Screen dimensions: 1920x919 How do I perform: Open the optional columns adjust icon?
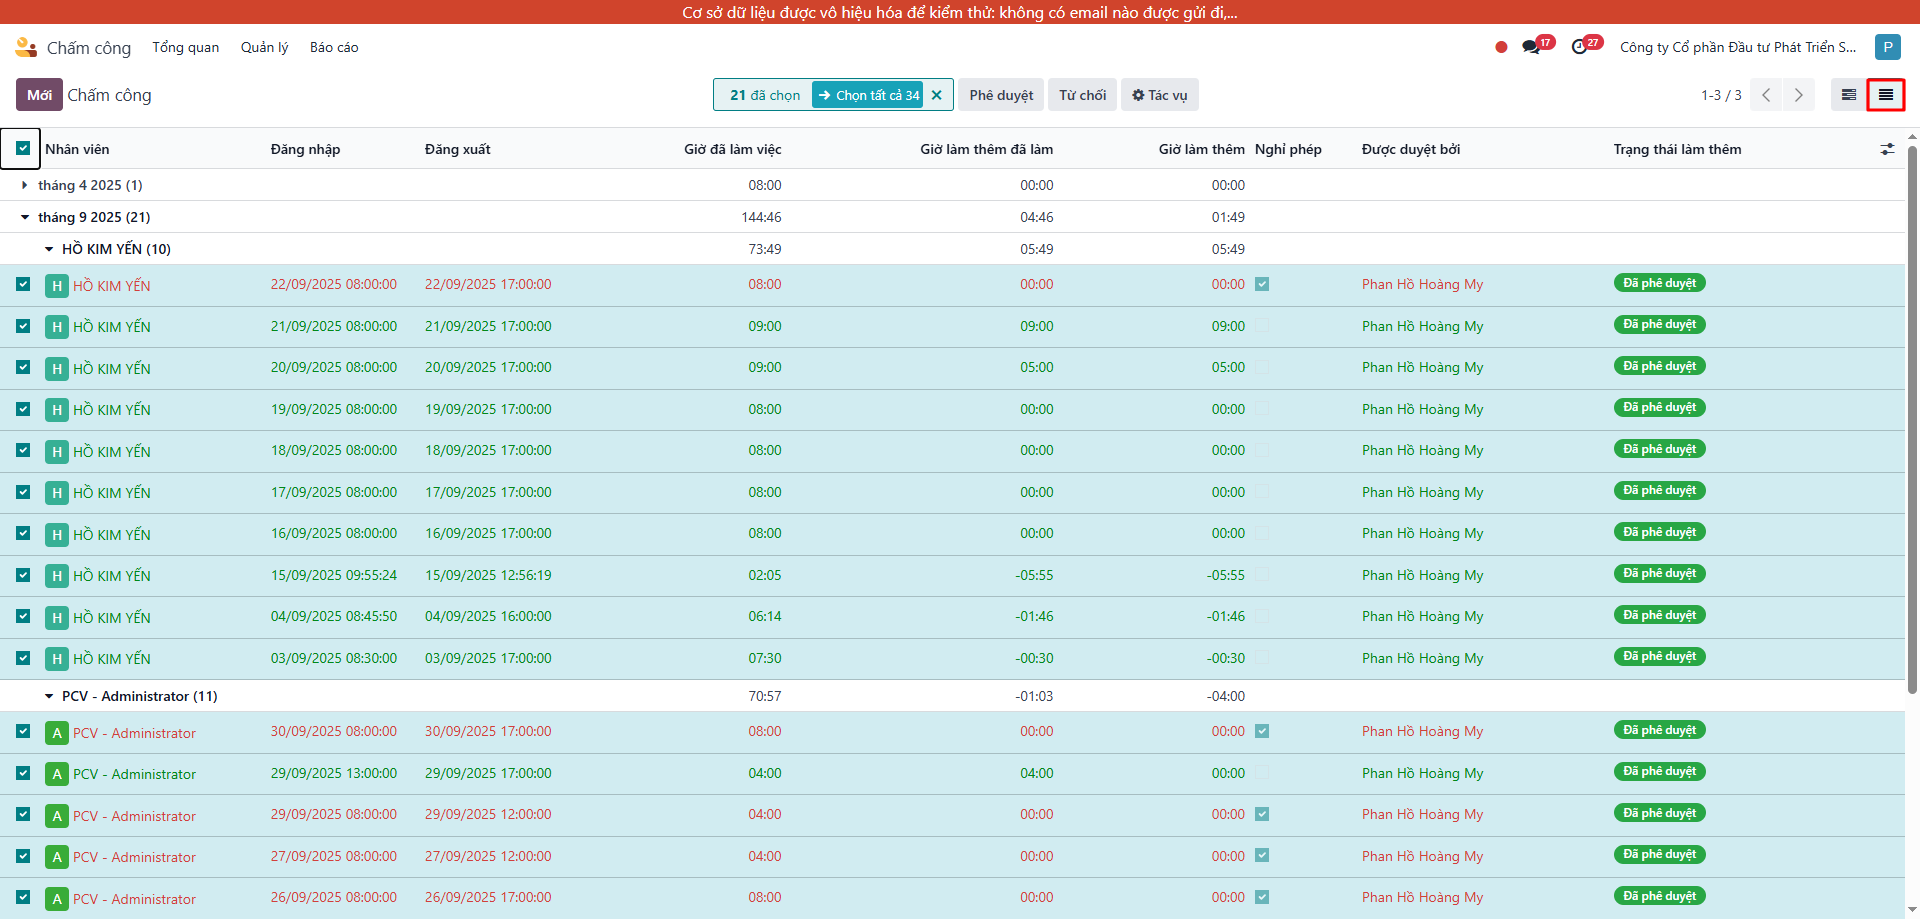click(x=1887, y=149)
